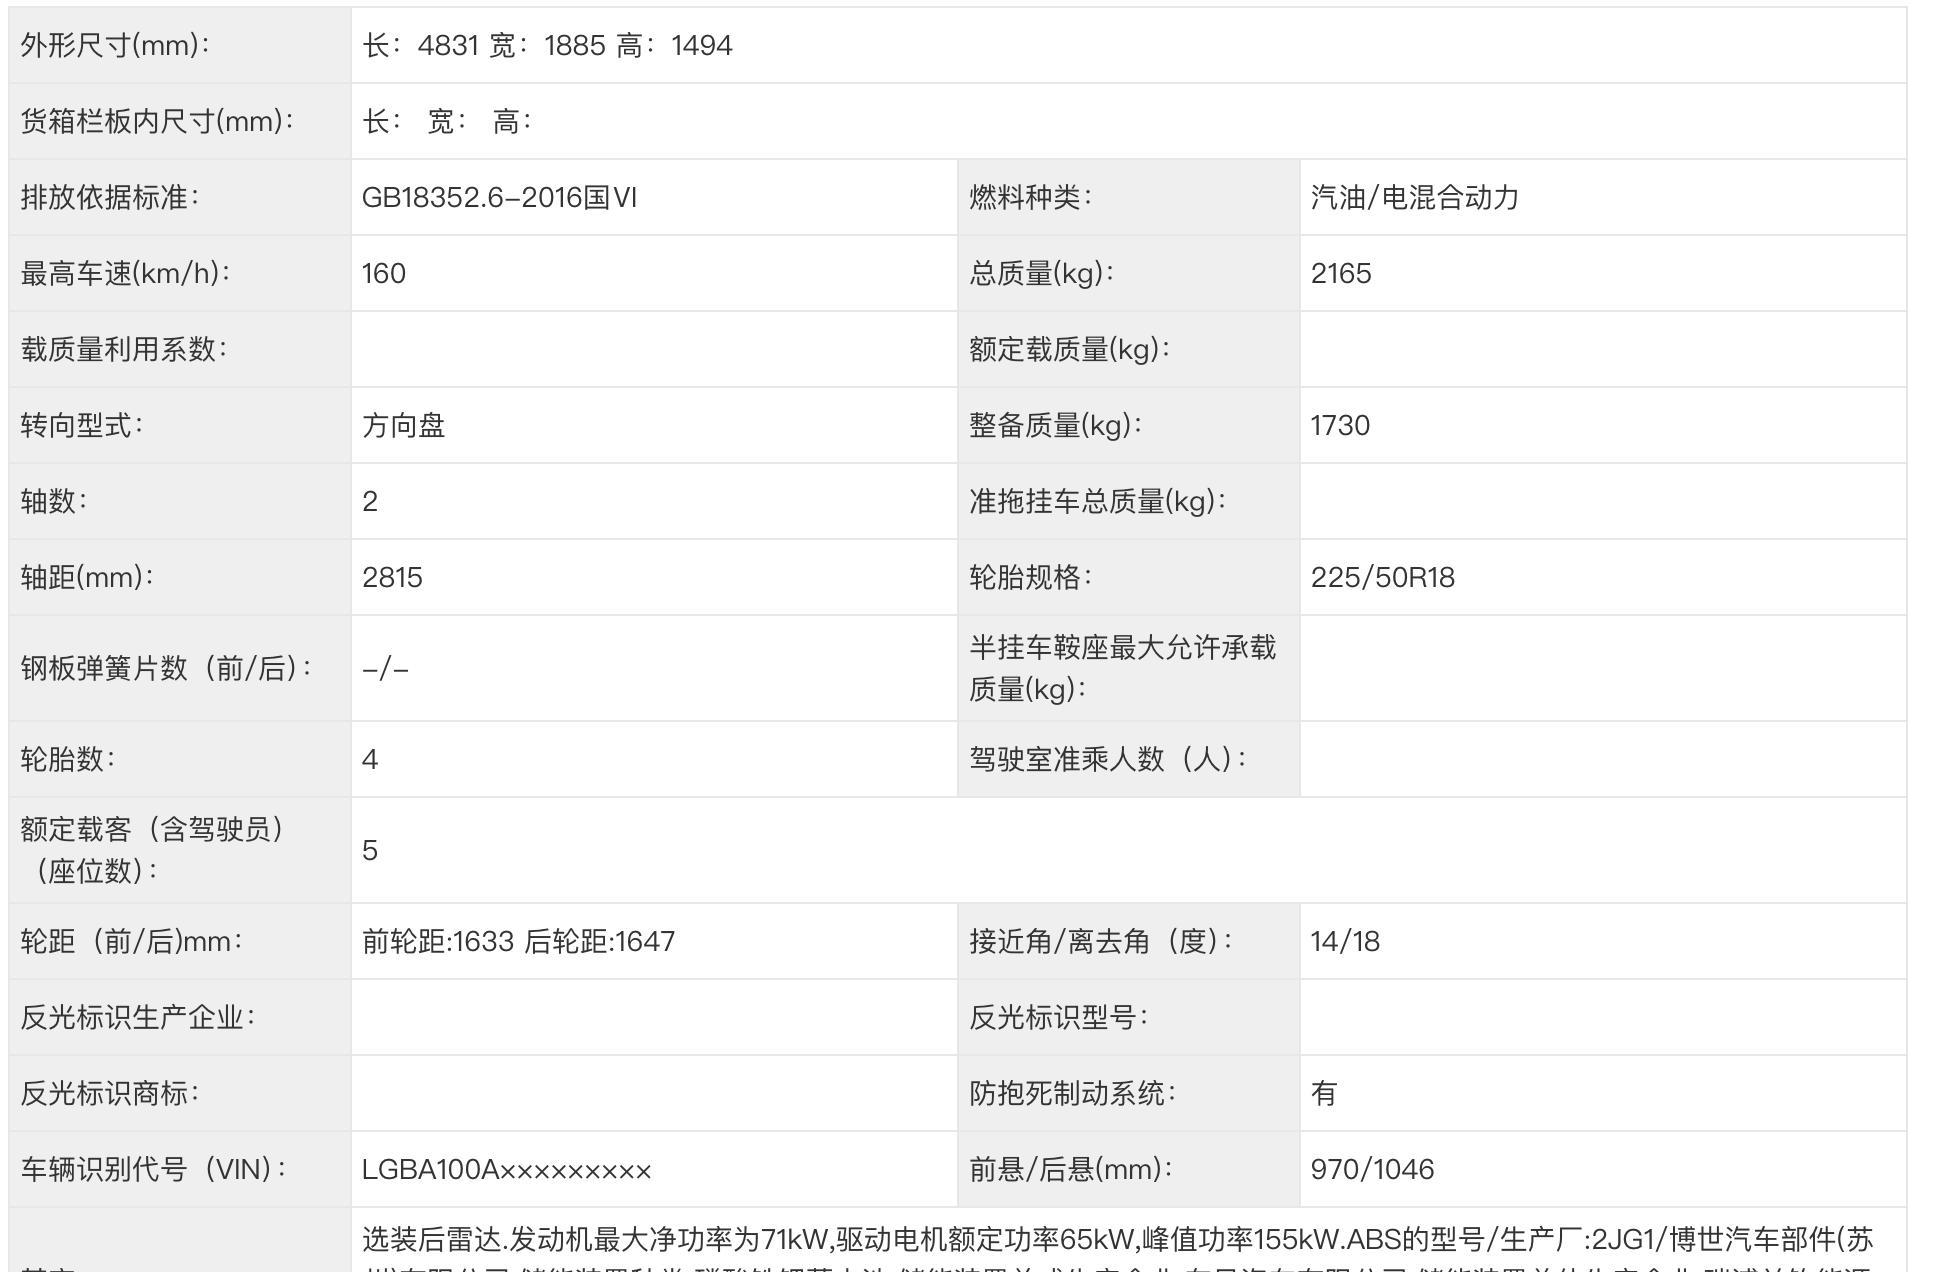Select the steering type value 方向盘
The image size is (1934, 1272).
pos(404,426)
